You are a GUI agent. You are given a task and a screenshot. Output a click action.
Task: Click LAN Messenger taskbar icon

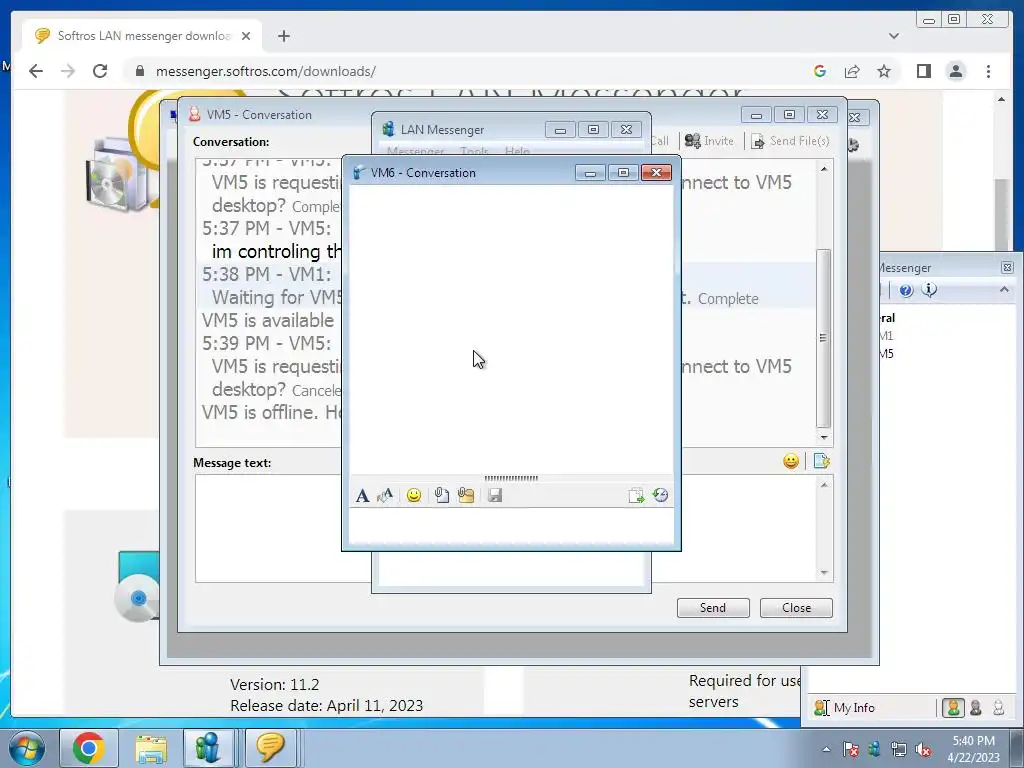[x=208, y=748]
